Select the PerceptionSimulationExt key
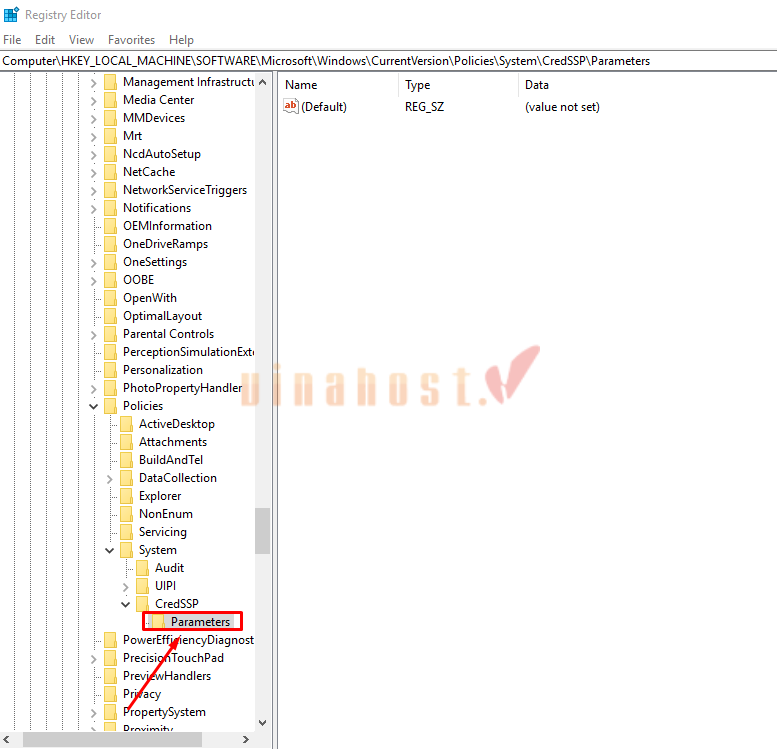 click(188, 352)
